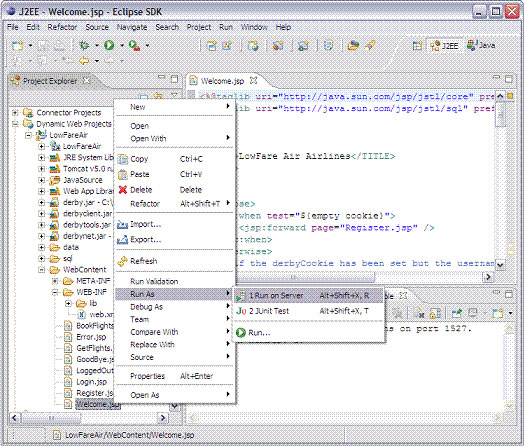Choose Run Validation from context menu
The image size is (524, 446).
pos(174,281)
